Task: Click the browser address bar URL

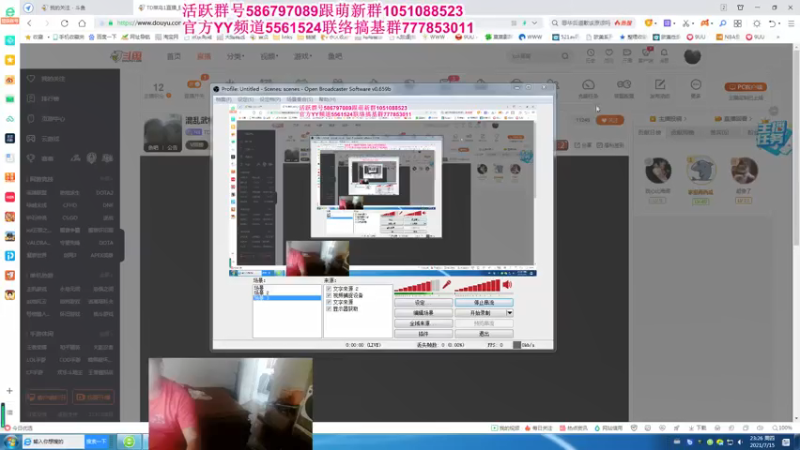Action: pyautogui.click(x=149, y=23)
